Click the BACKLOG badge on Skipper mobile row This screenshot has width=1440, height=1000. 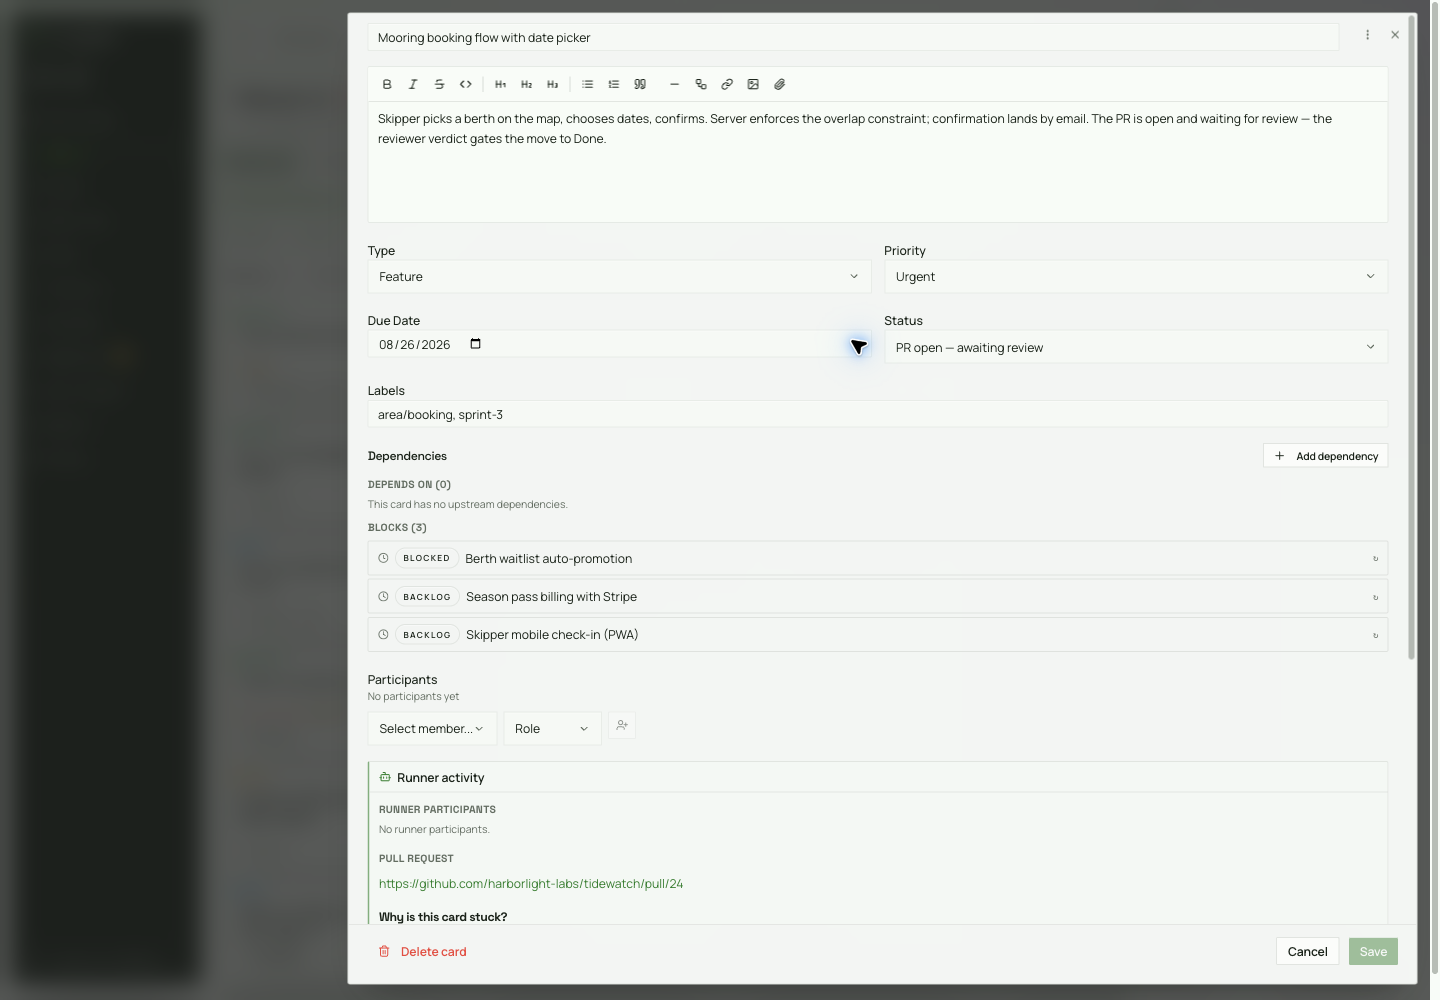tap(427, 635)
